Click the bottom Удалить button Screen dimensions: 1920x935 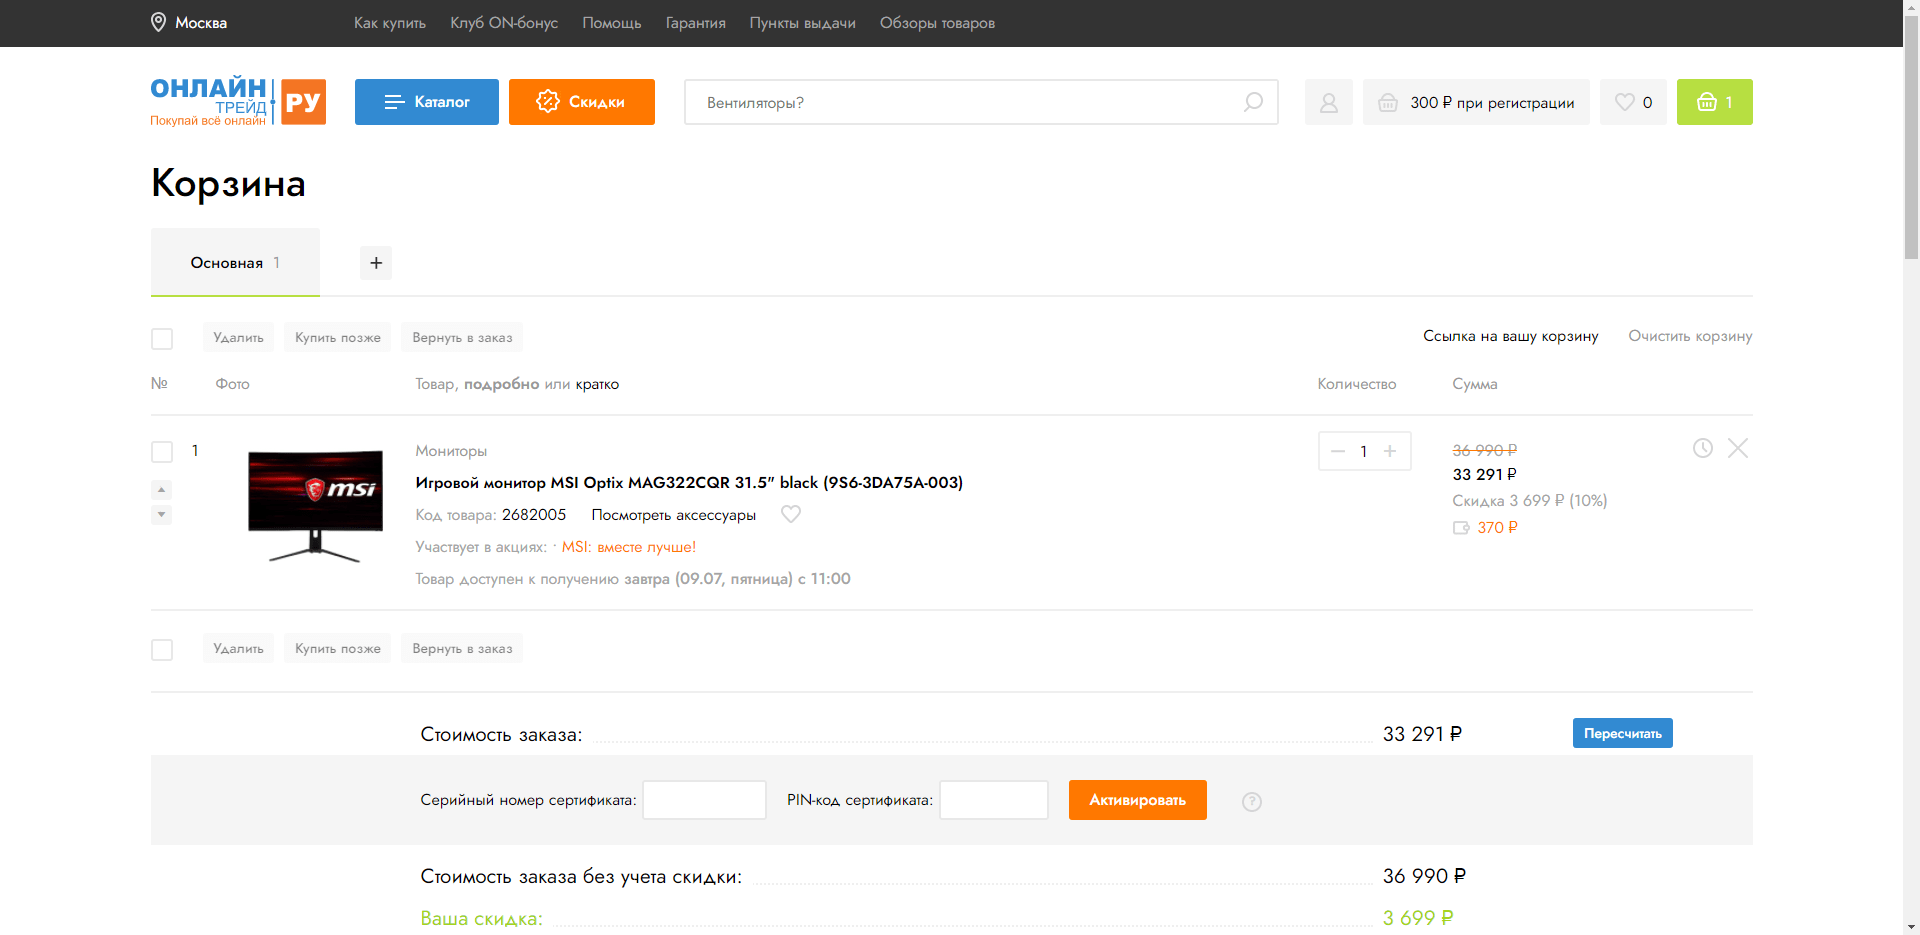(238, 648)
